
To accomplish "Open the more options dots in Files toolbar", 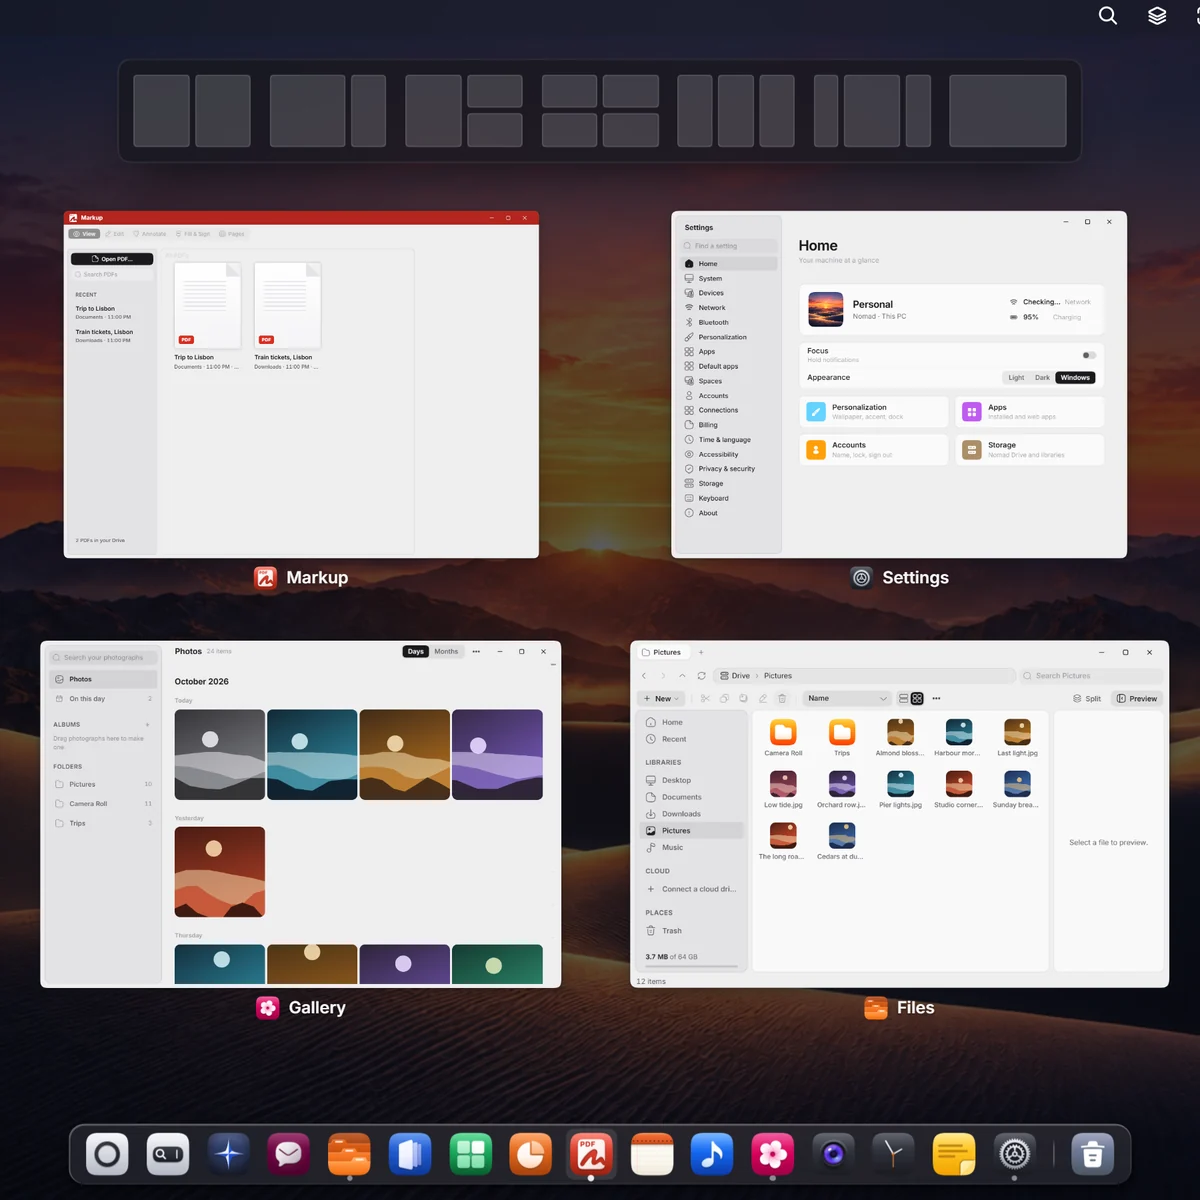I will click(x=936, y=698).
